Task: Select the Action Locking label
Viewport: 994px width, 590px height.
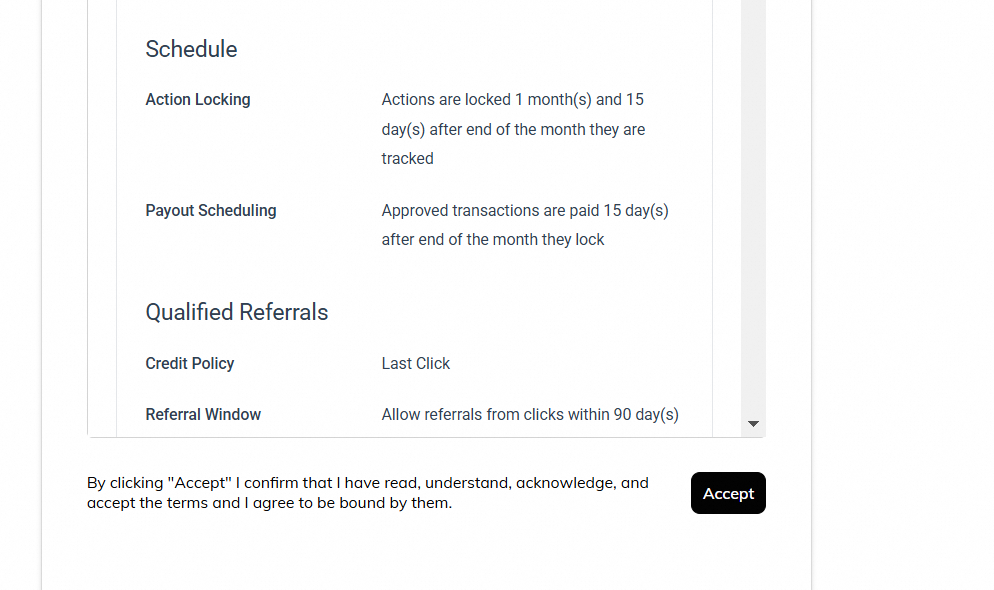Action: click(198, 100)
